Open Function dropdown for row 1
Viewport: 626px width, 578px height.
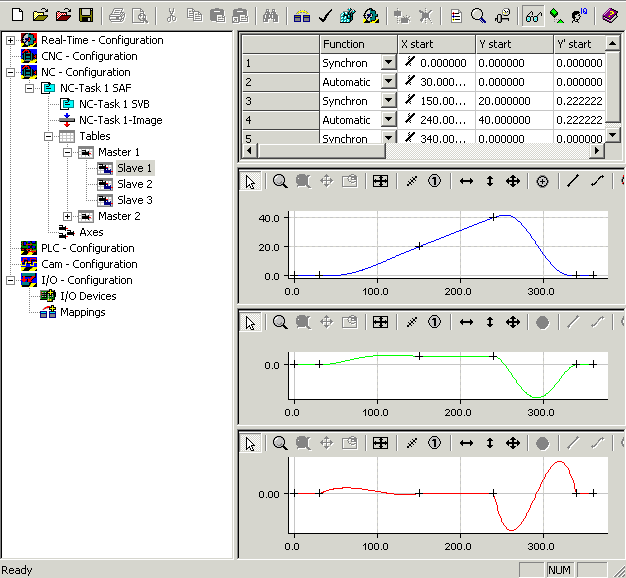click(x=388, y=62)
